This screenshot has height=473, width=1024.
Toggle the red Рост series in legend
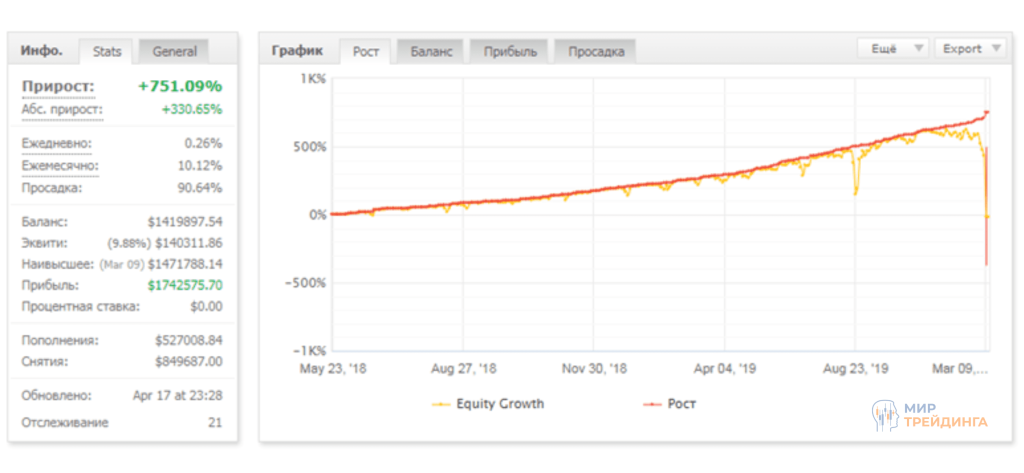[x=681, y=404]
